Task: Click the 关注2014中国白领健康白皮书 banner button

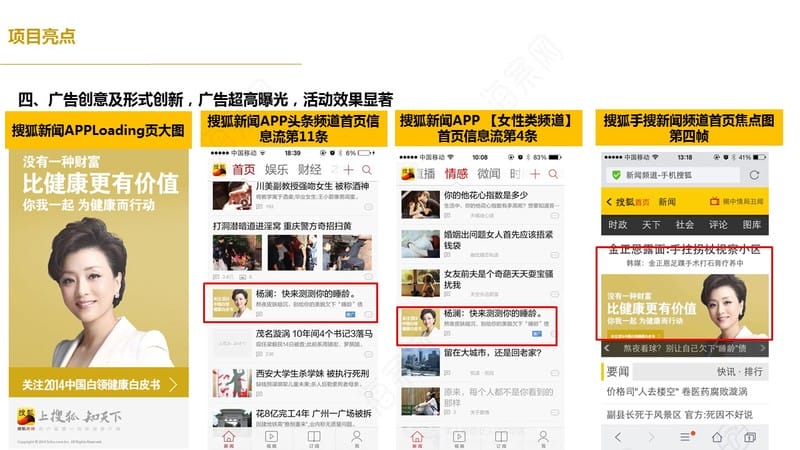Action: point(98,384)
